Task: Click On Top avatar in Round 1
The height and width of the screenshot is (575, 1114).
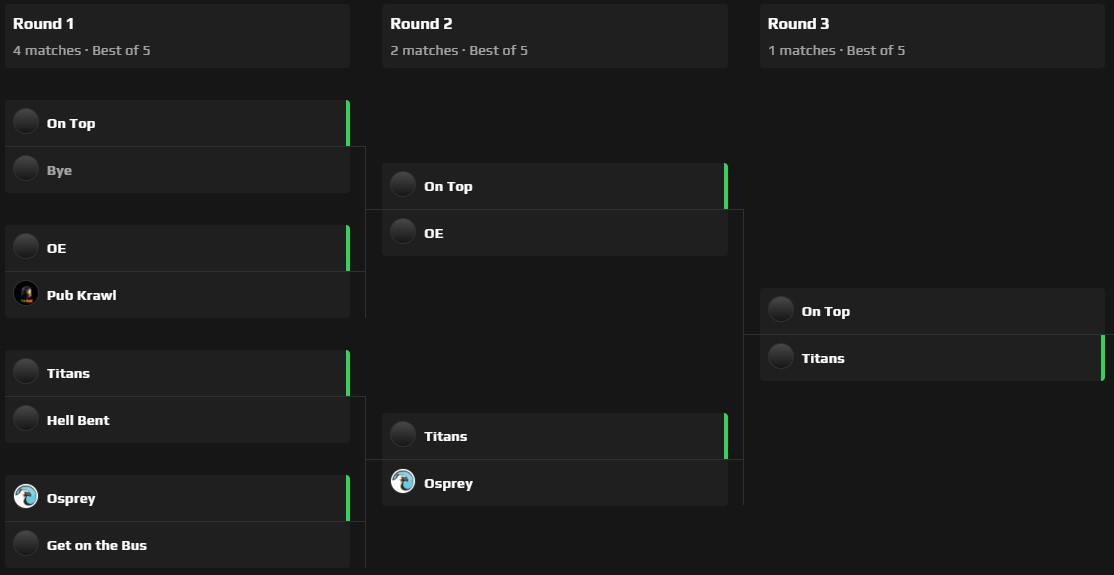Action: 26,123
